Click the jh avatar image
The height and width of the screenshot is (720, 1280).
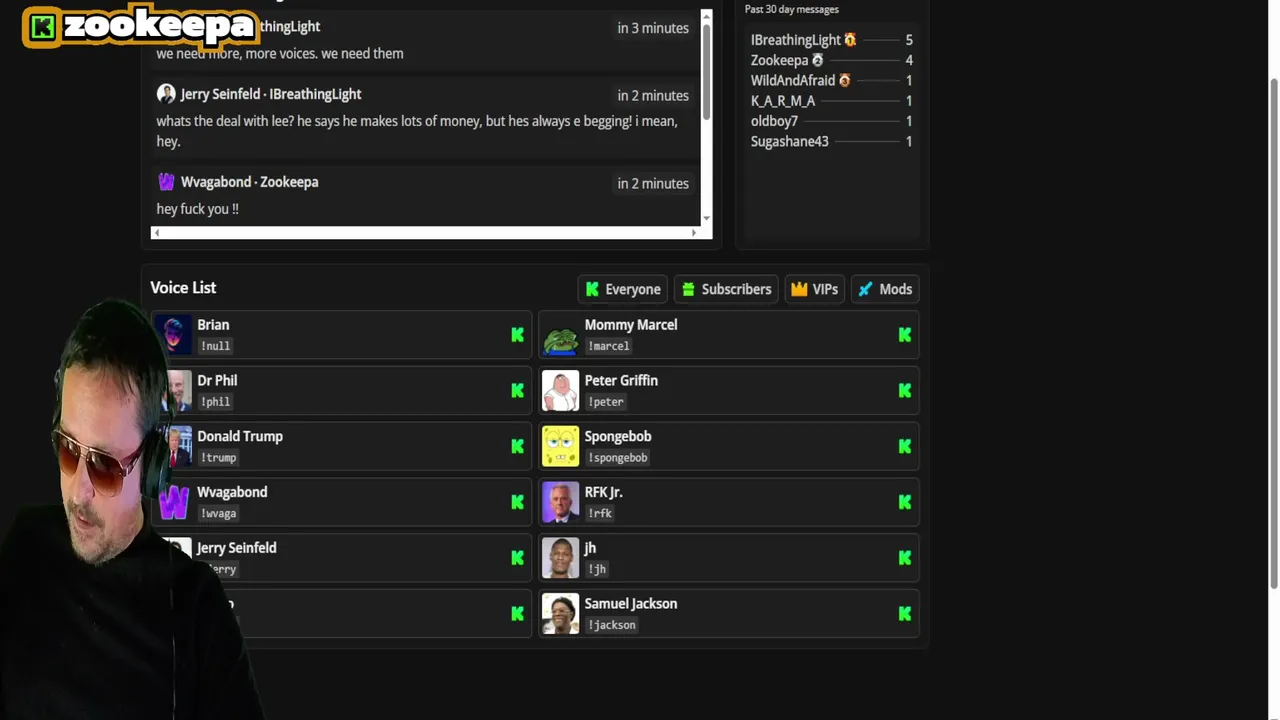point(560,558)
